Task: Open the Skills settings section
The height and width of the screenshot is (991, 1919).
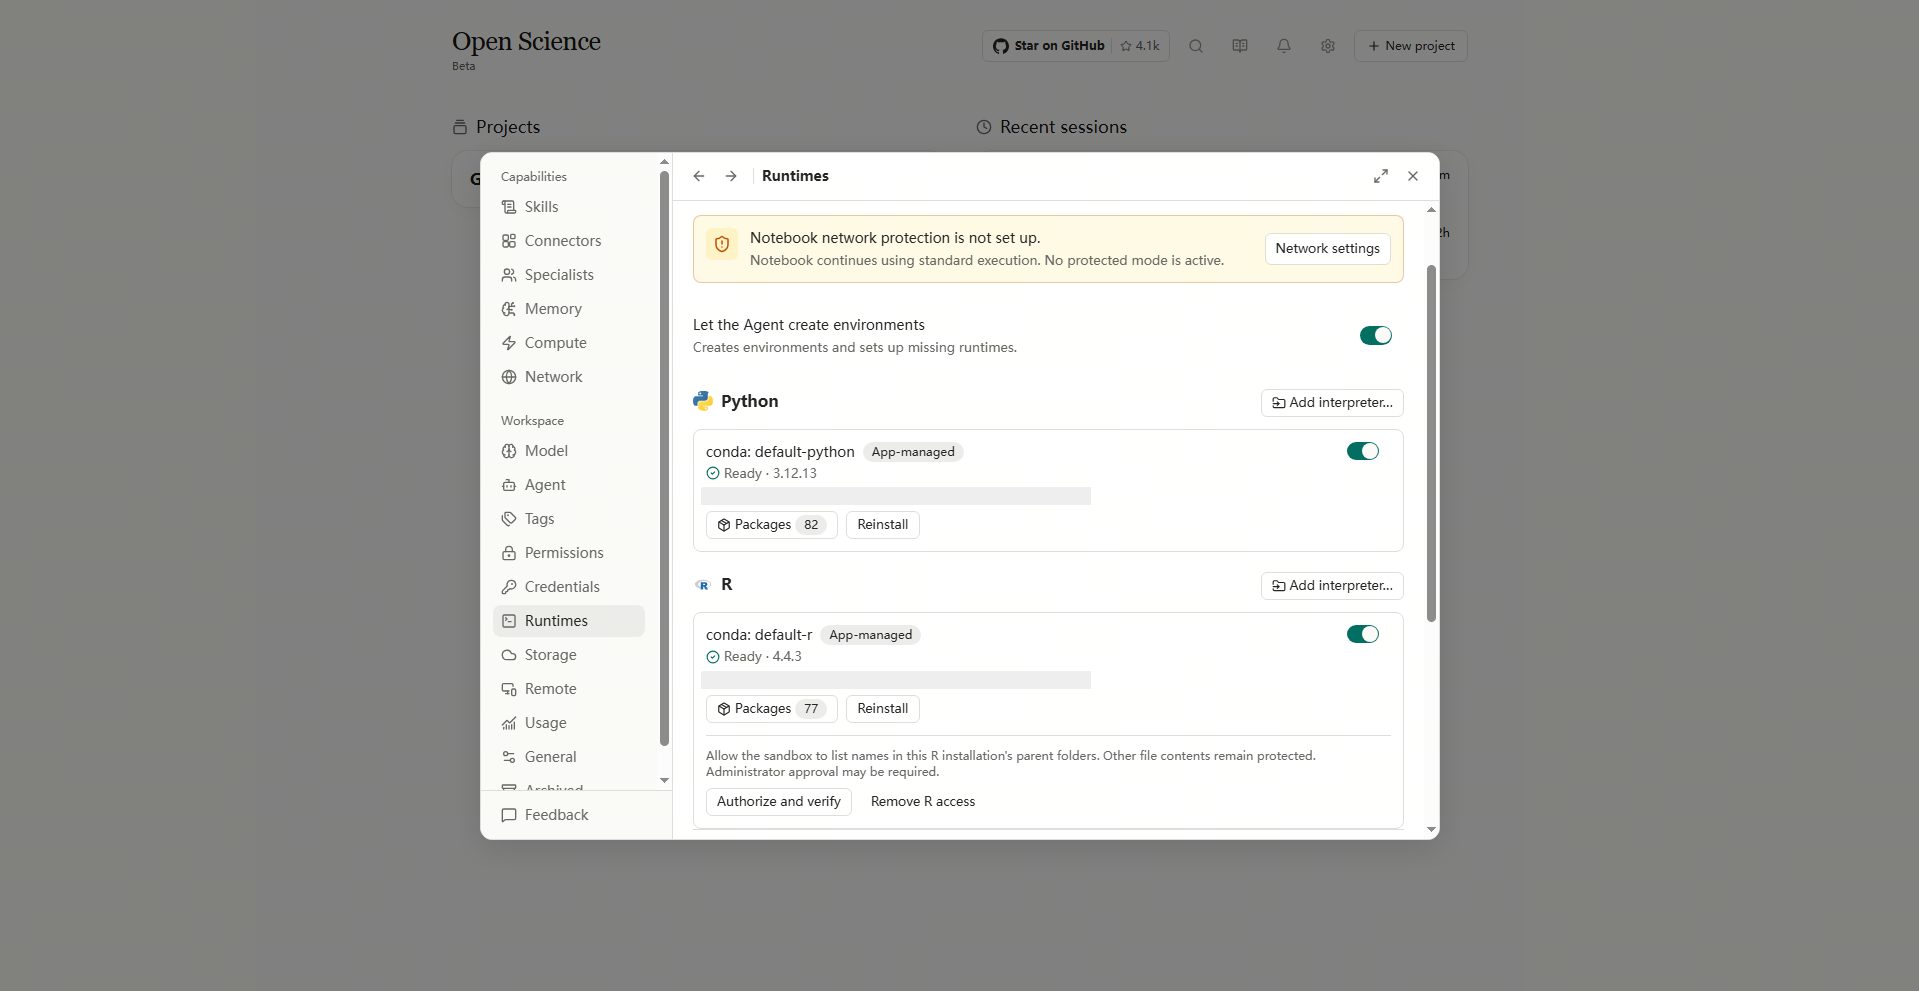Action: (x=568, y=207)
